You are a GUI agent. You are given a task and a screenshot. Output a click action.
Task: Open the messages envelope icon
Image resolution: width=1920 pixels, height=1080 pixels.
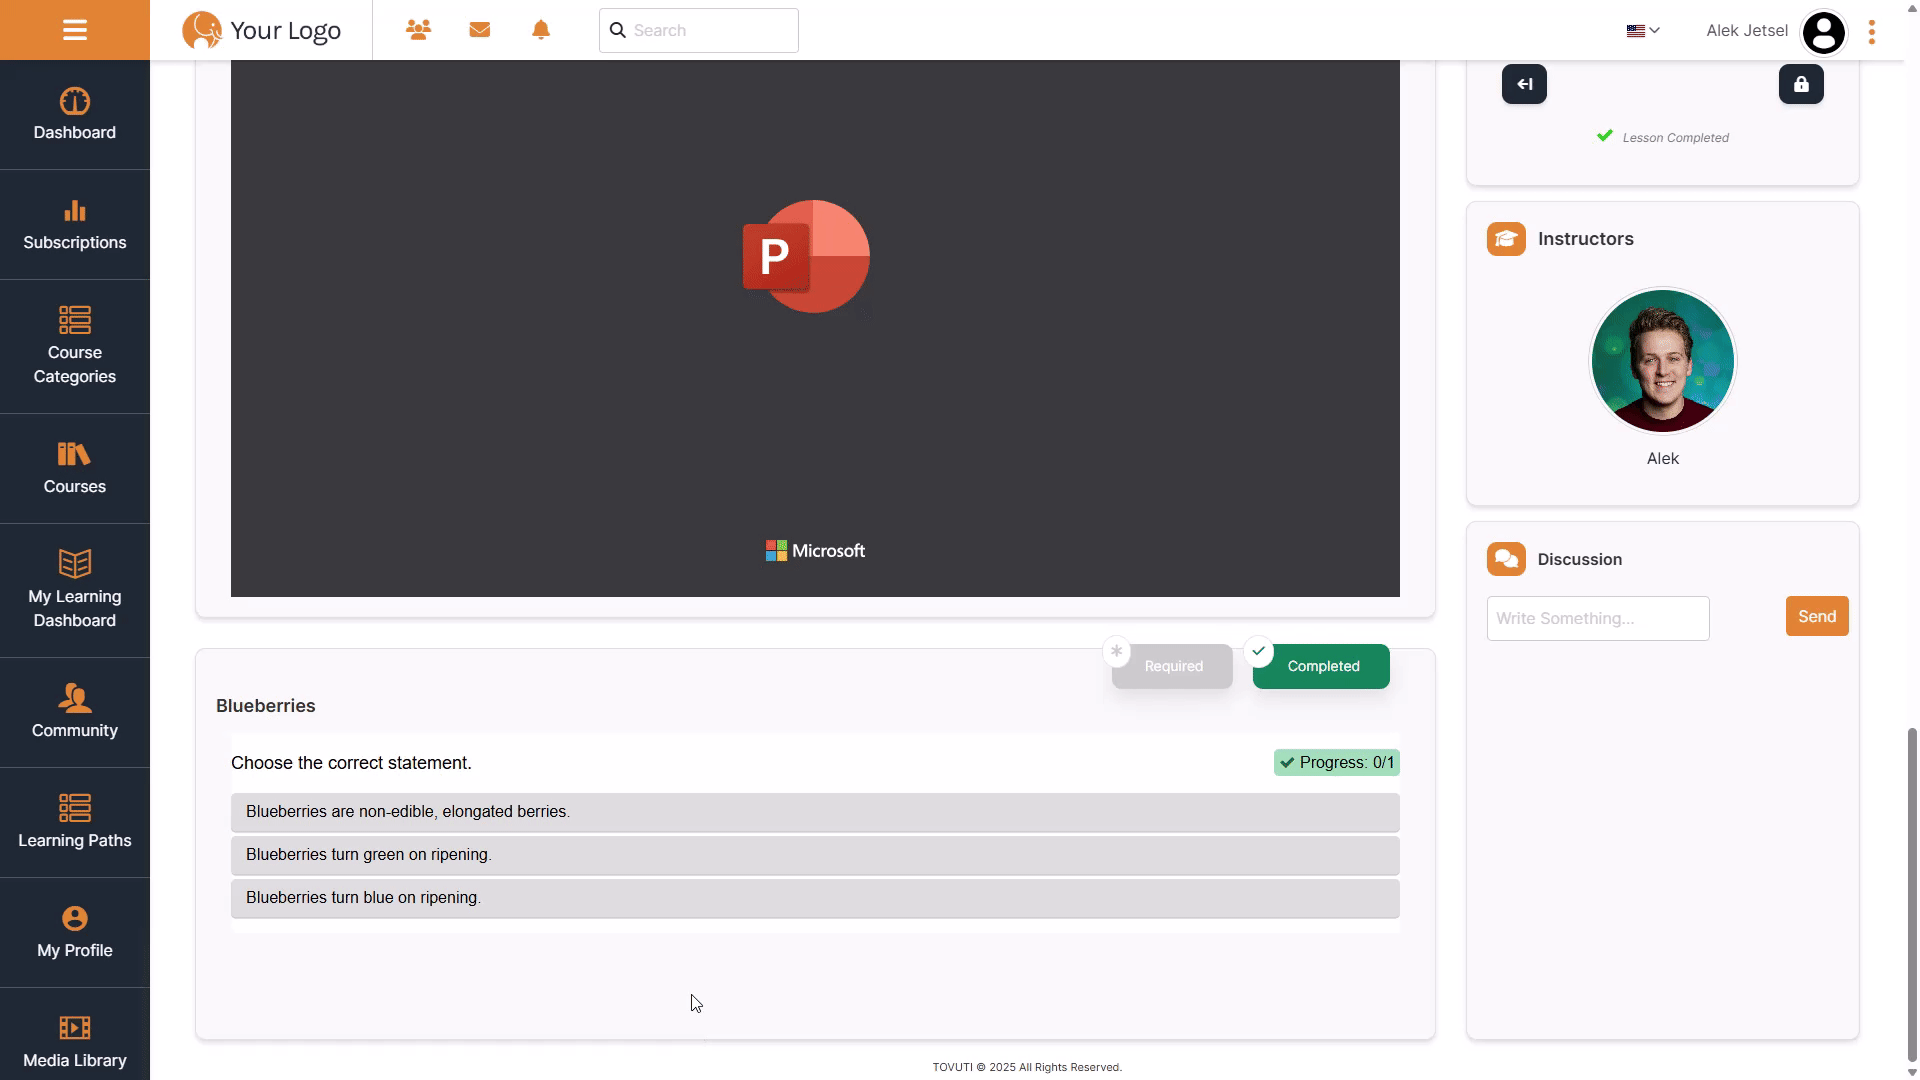tap(480, 30)
